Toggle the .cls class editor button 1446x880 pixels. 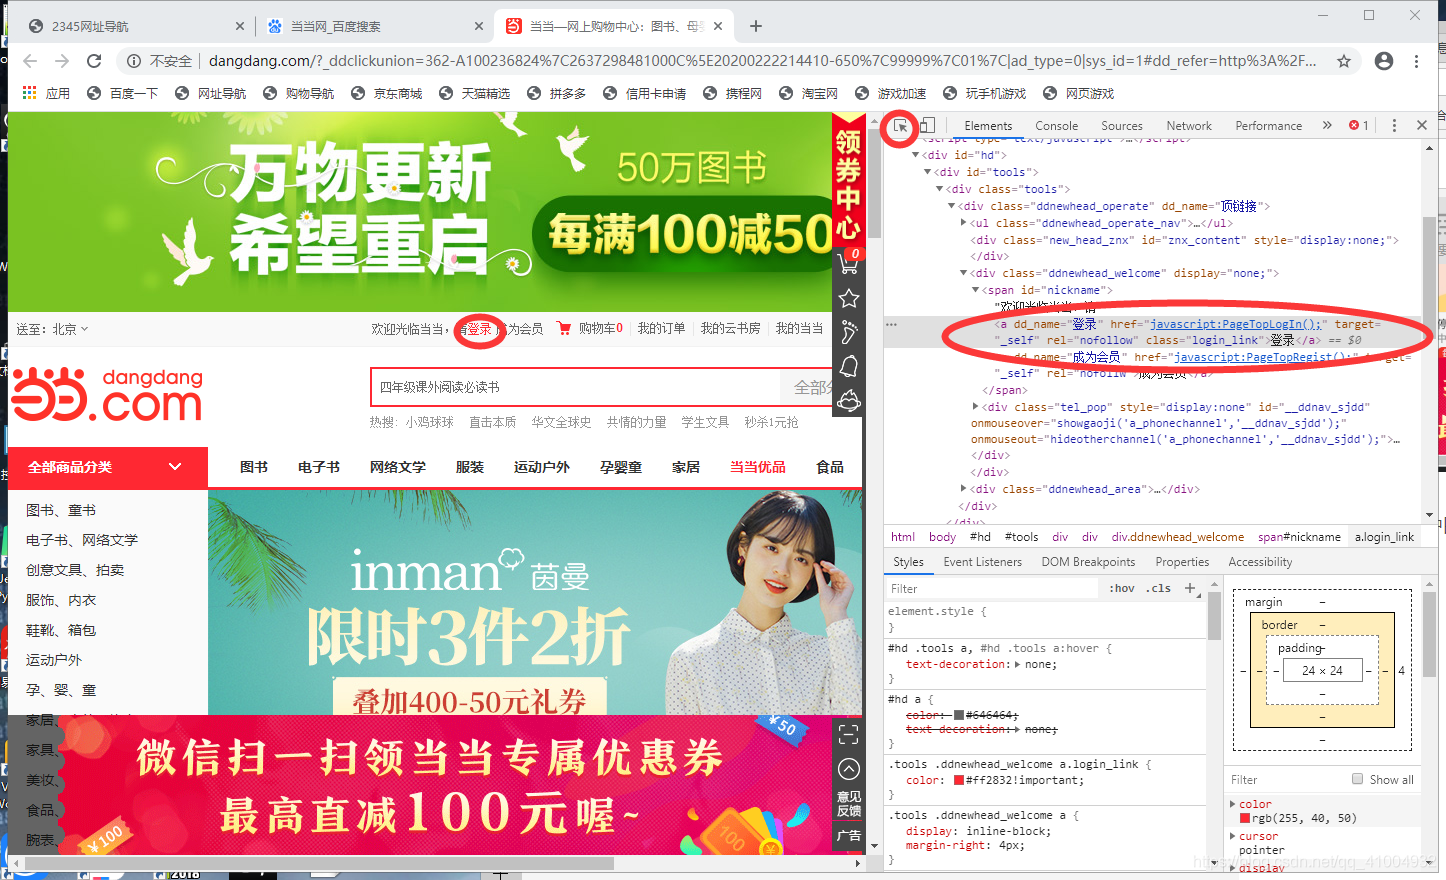coord(1160,588)
